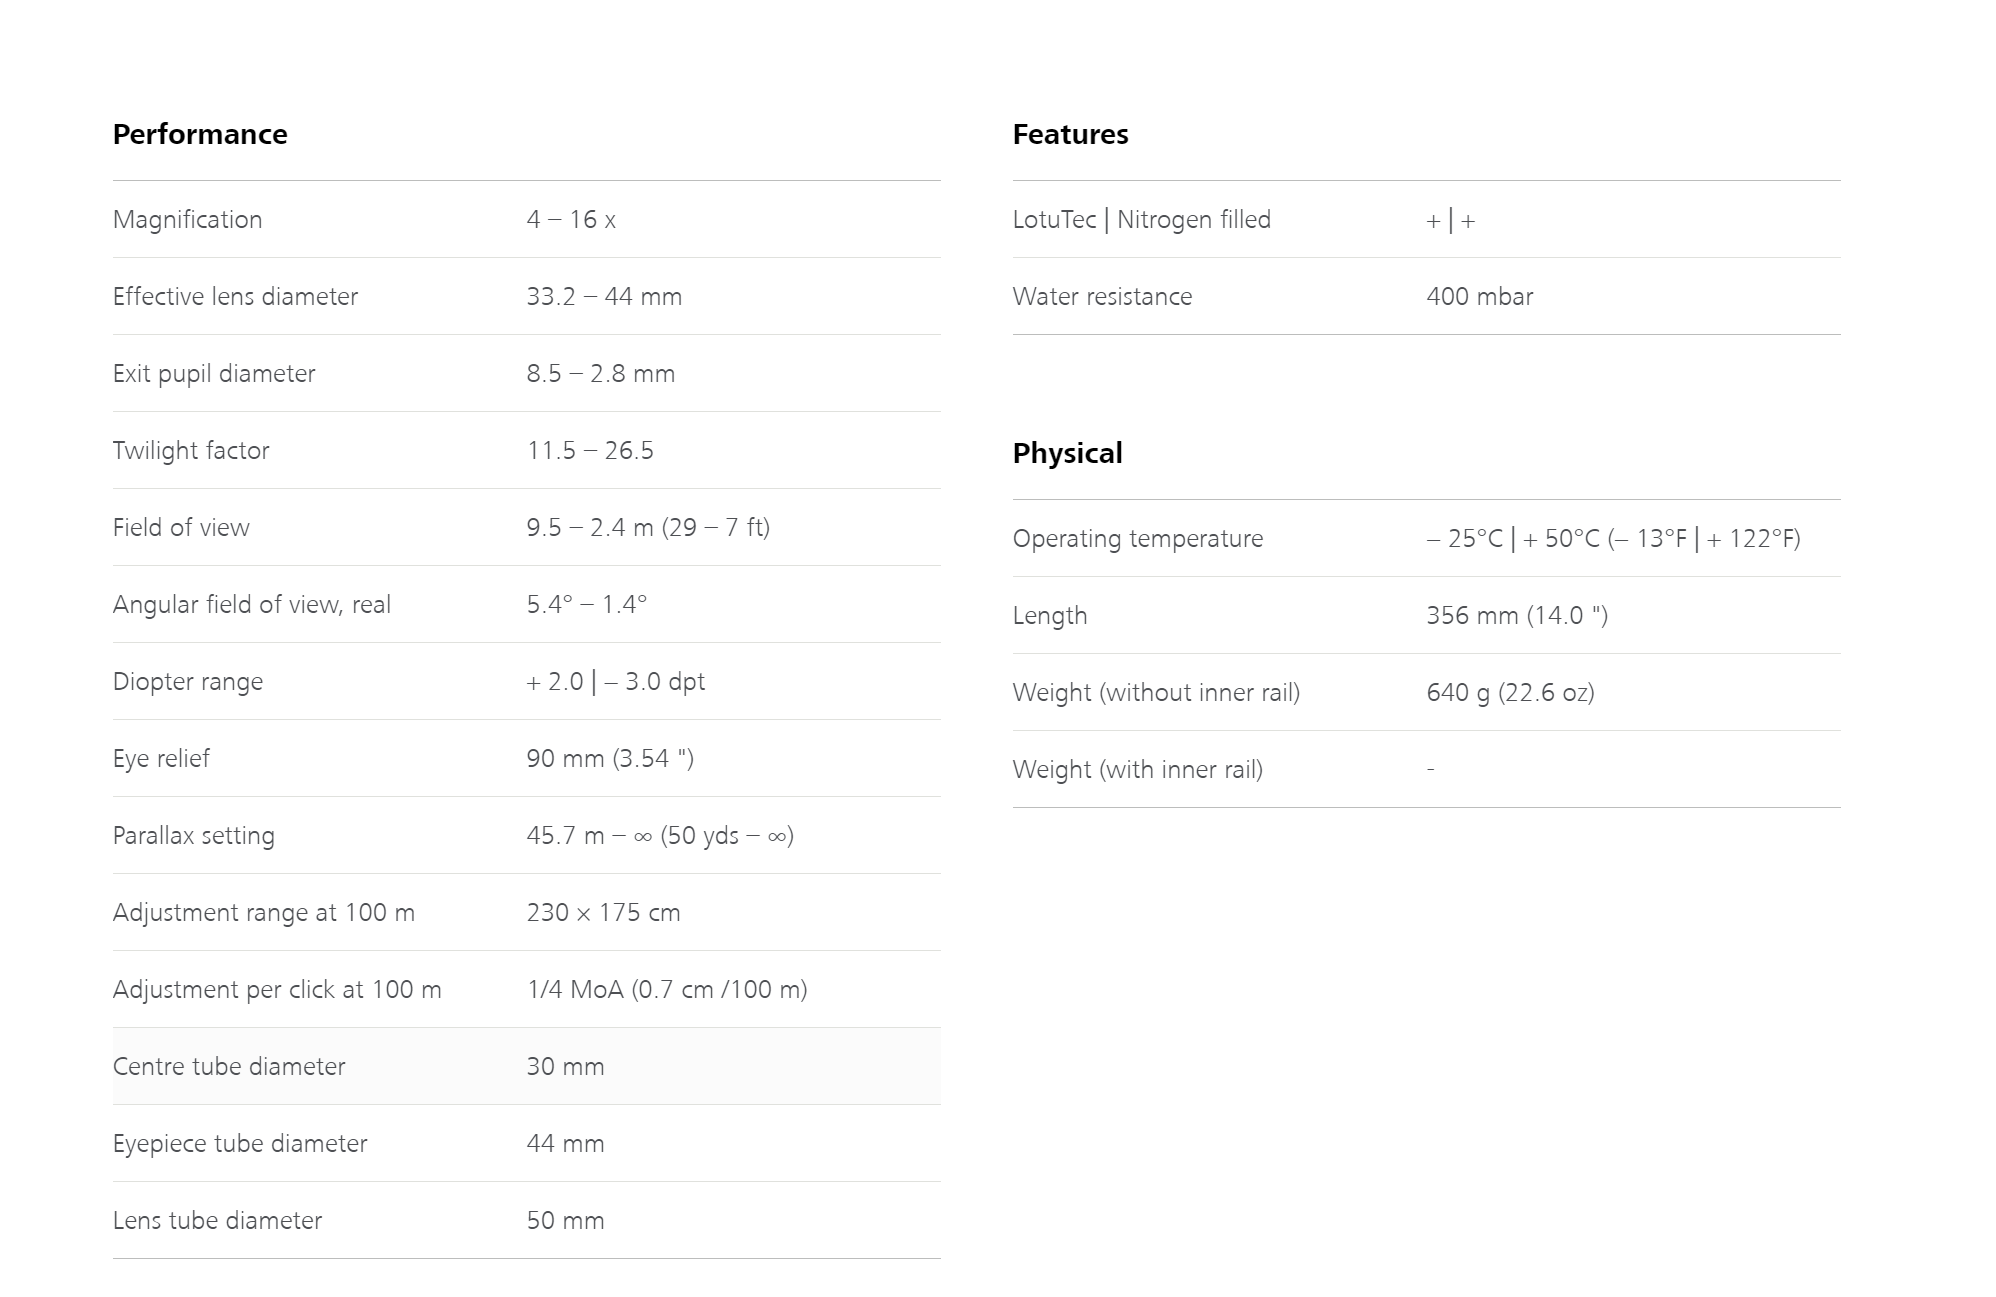Click the Performance section heading

click(200, 134)
